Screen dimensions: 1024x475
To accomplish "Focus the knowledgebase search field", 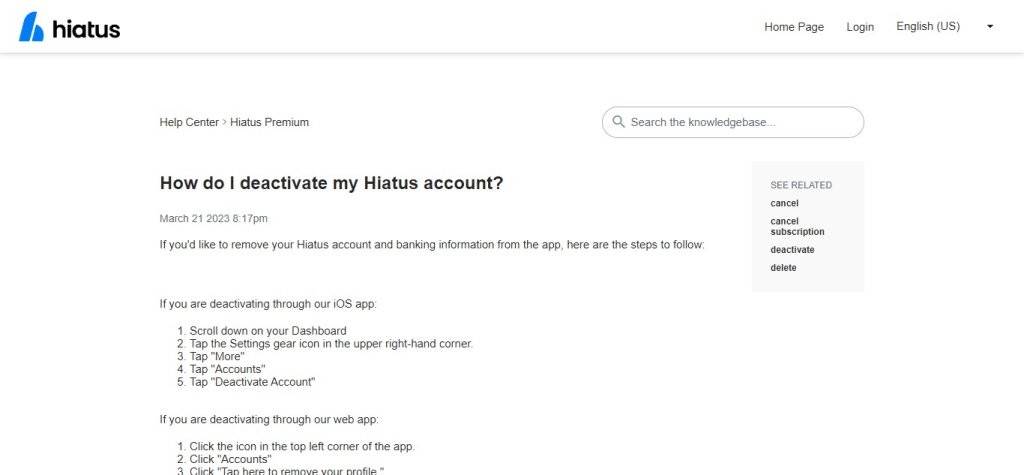I will 733,122.
